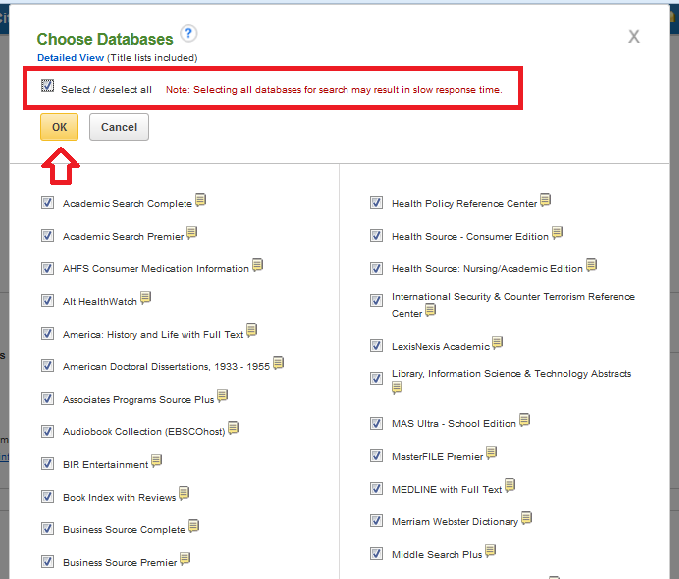Uncheck Academic Search Premier database
The height and width of the screenshot is (579, 679).
tap(47, 236)
